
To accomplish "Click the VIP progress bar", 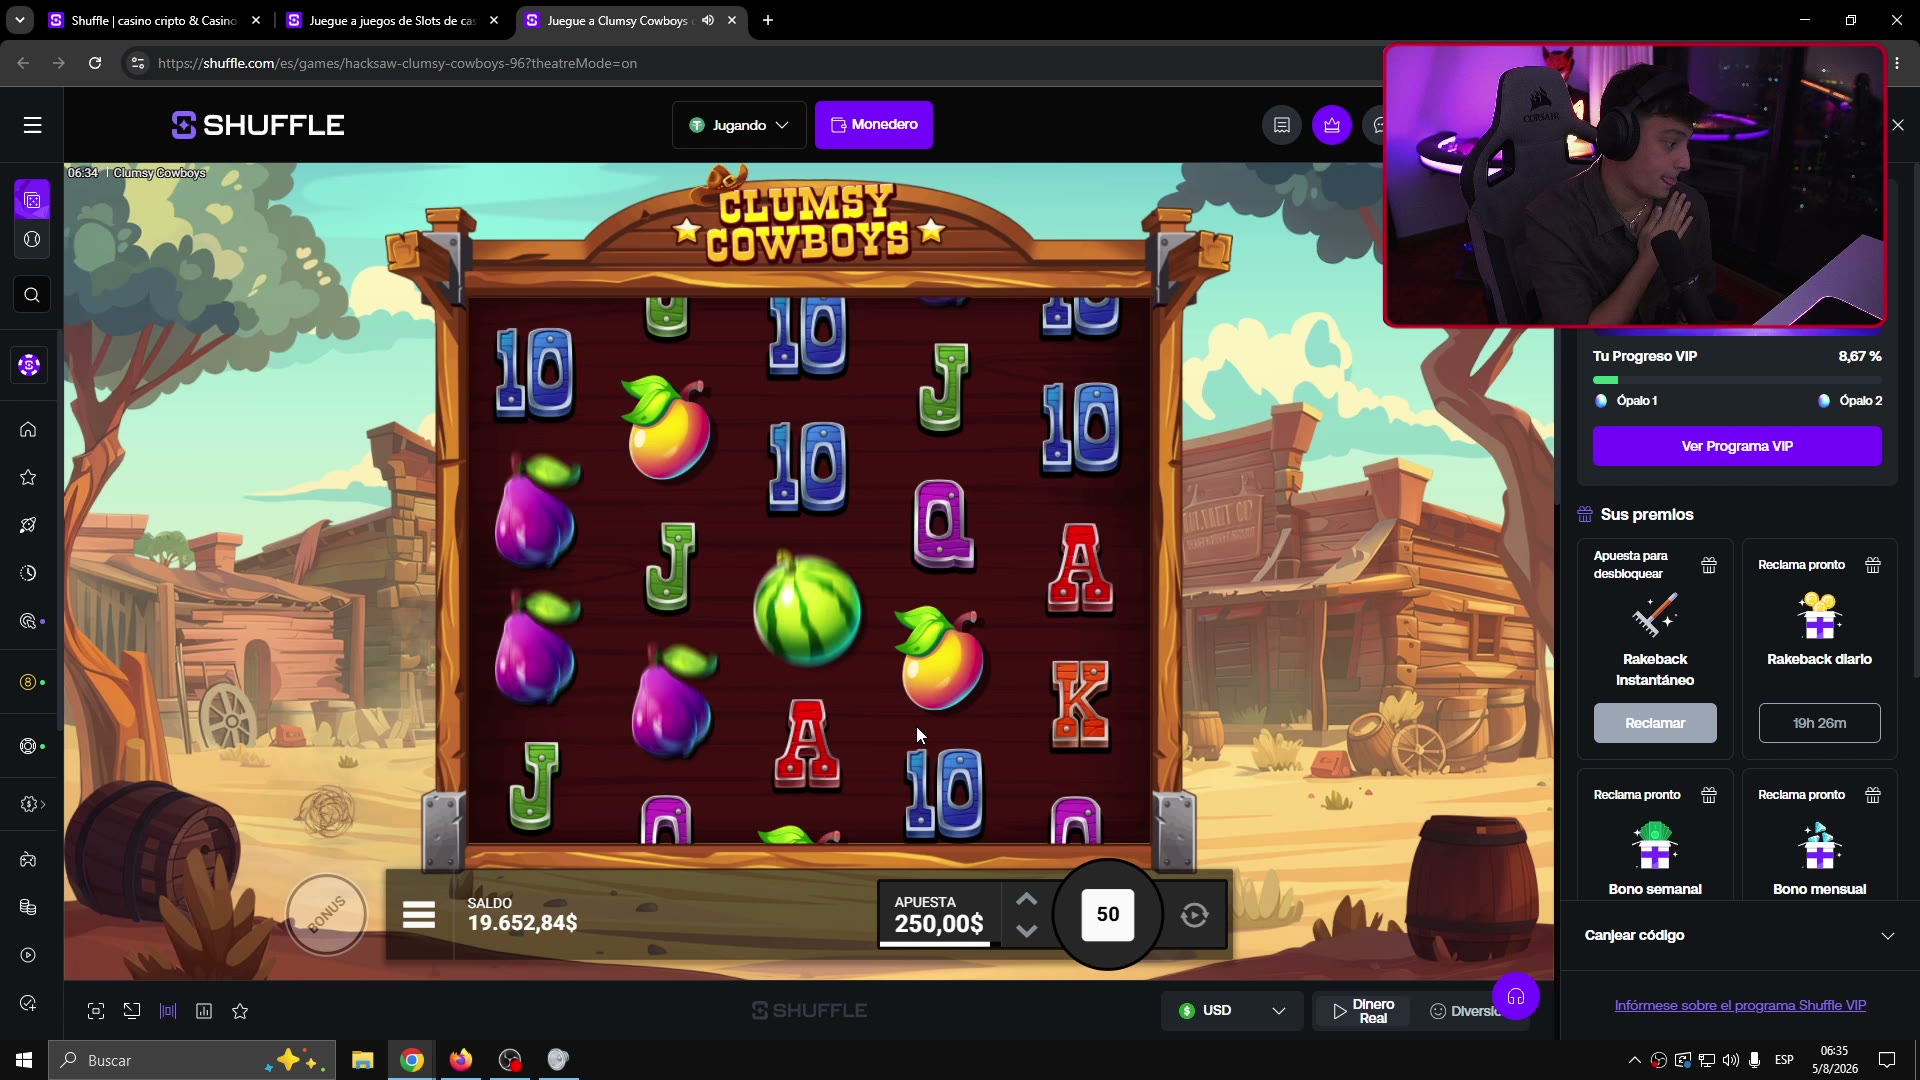I will [x=1737, y=380].
